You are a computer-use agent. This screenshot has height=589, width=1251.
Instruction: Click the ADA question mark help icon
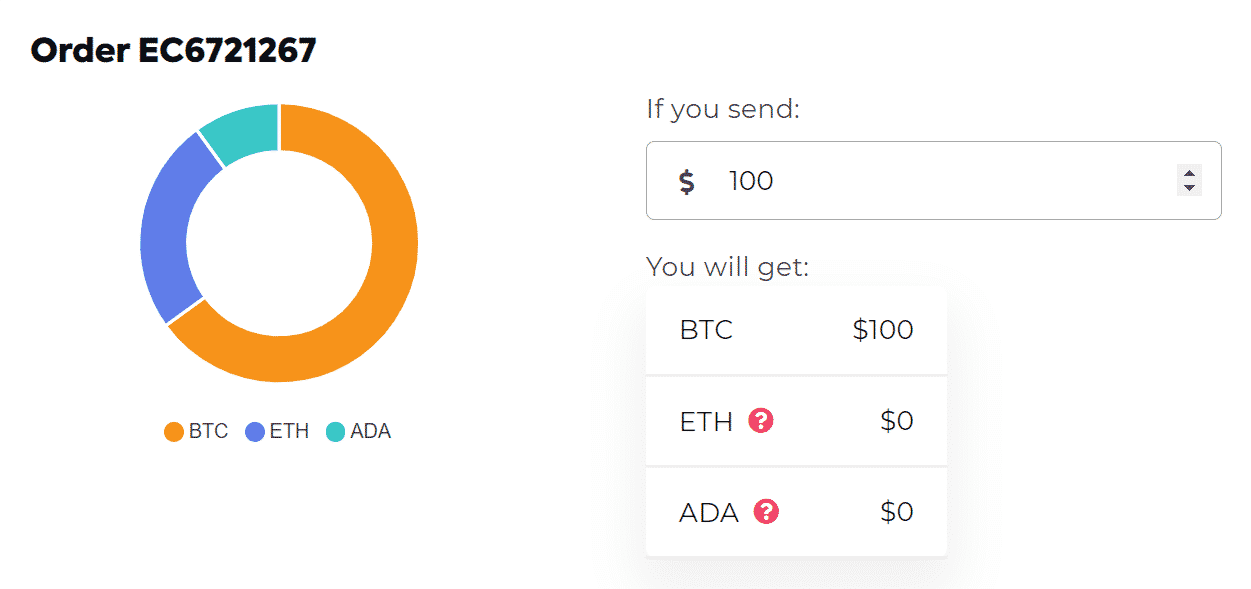click(766, 512)
